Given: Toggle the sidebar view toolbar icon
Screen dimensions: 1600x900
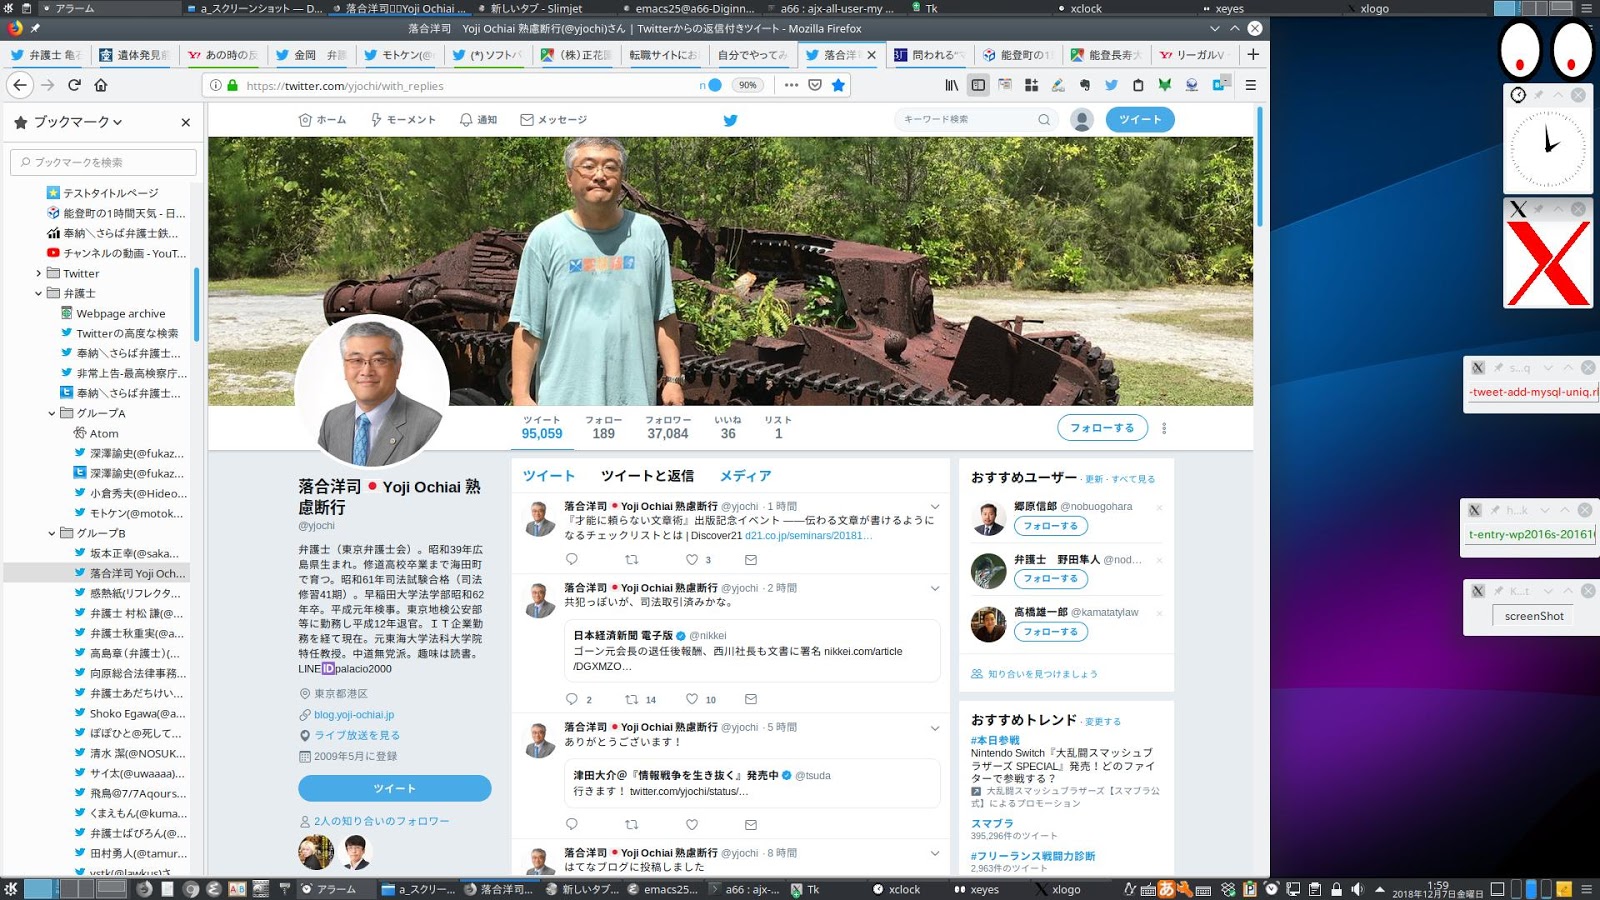Looking at the screenshot, I should 978,85.
